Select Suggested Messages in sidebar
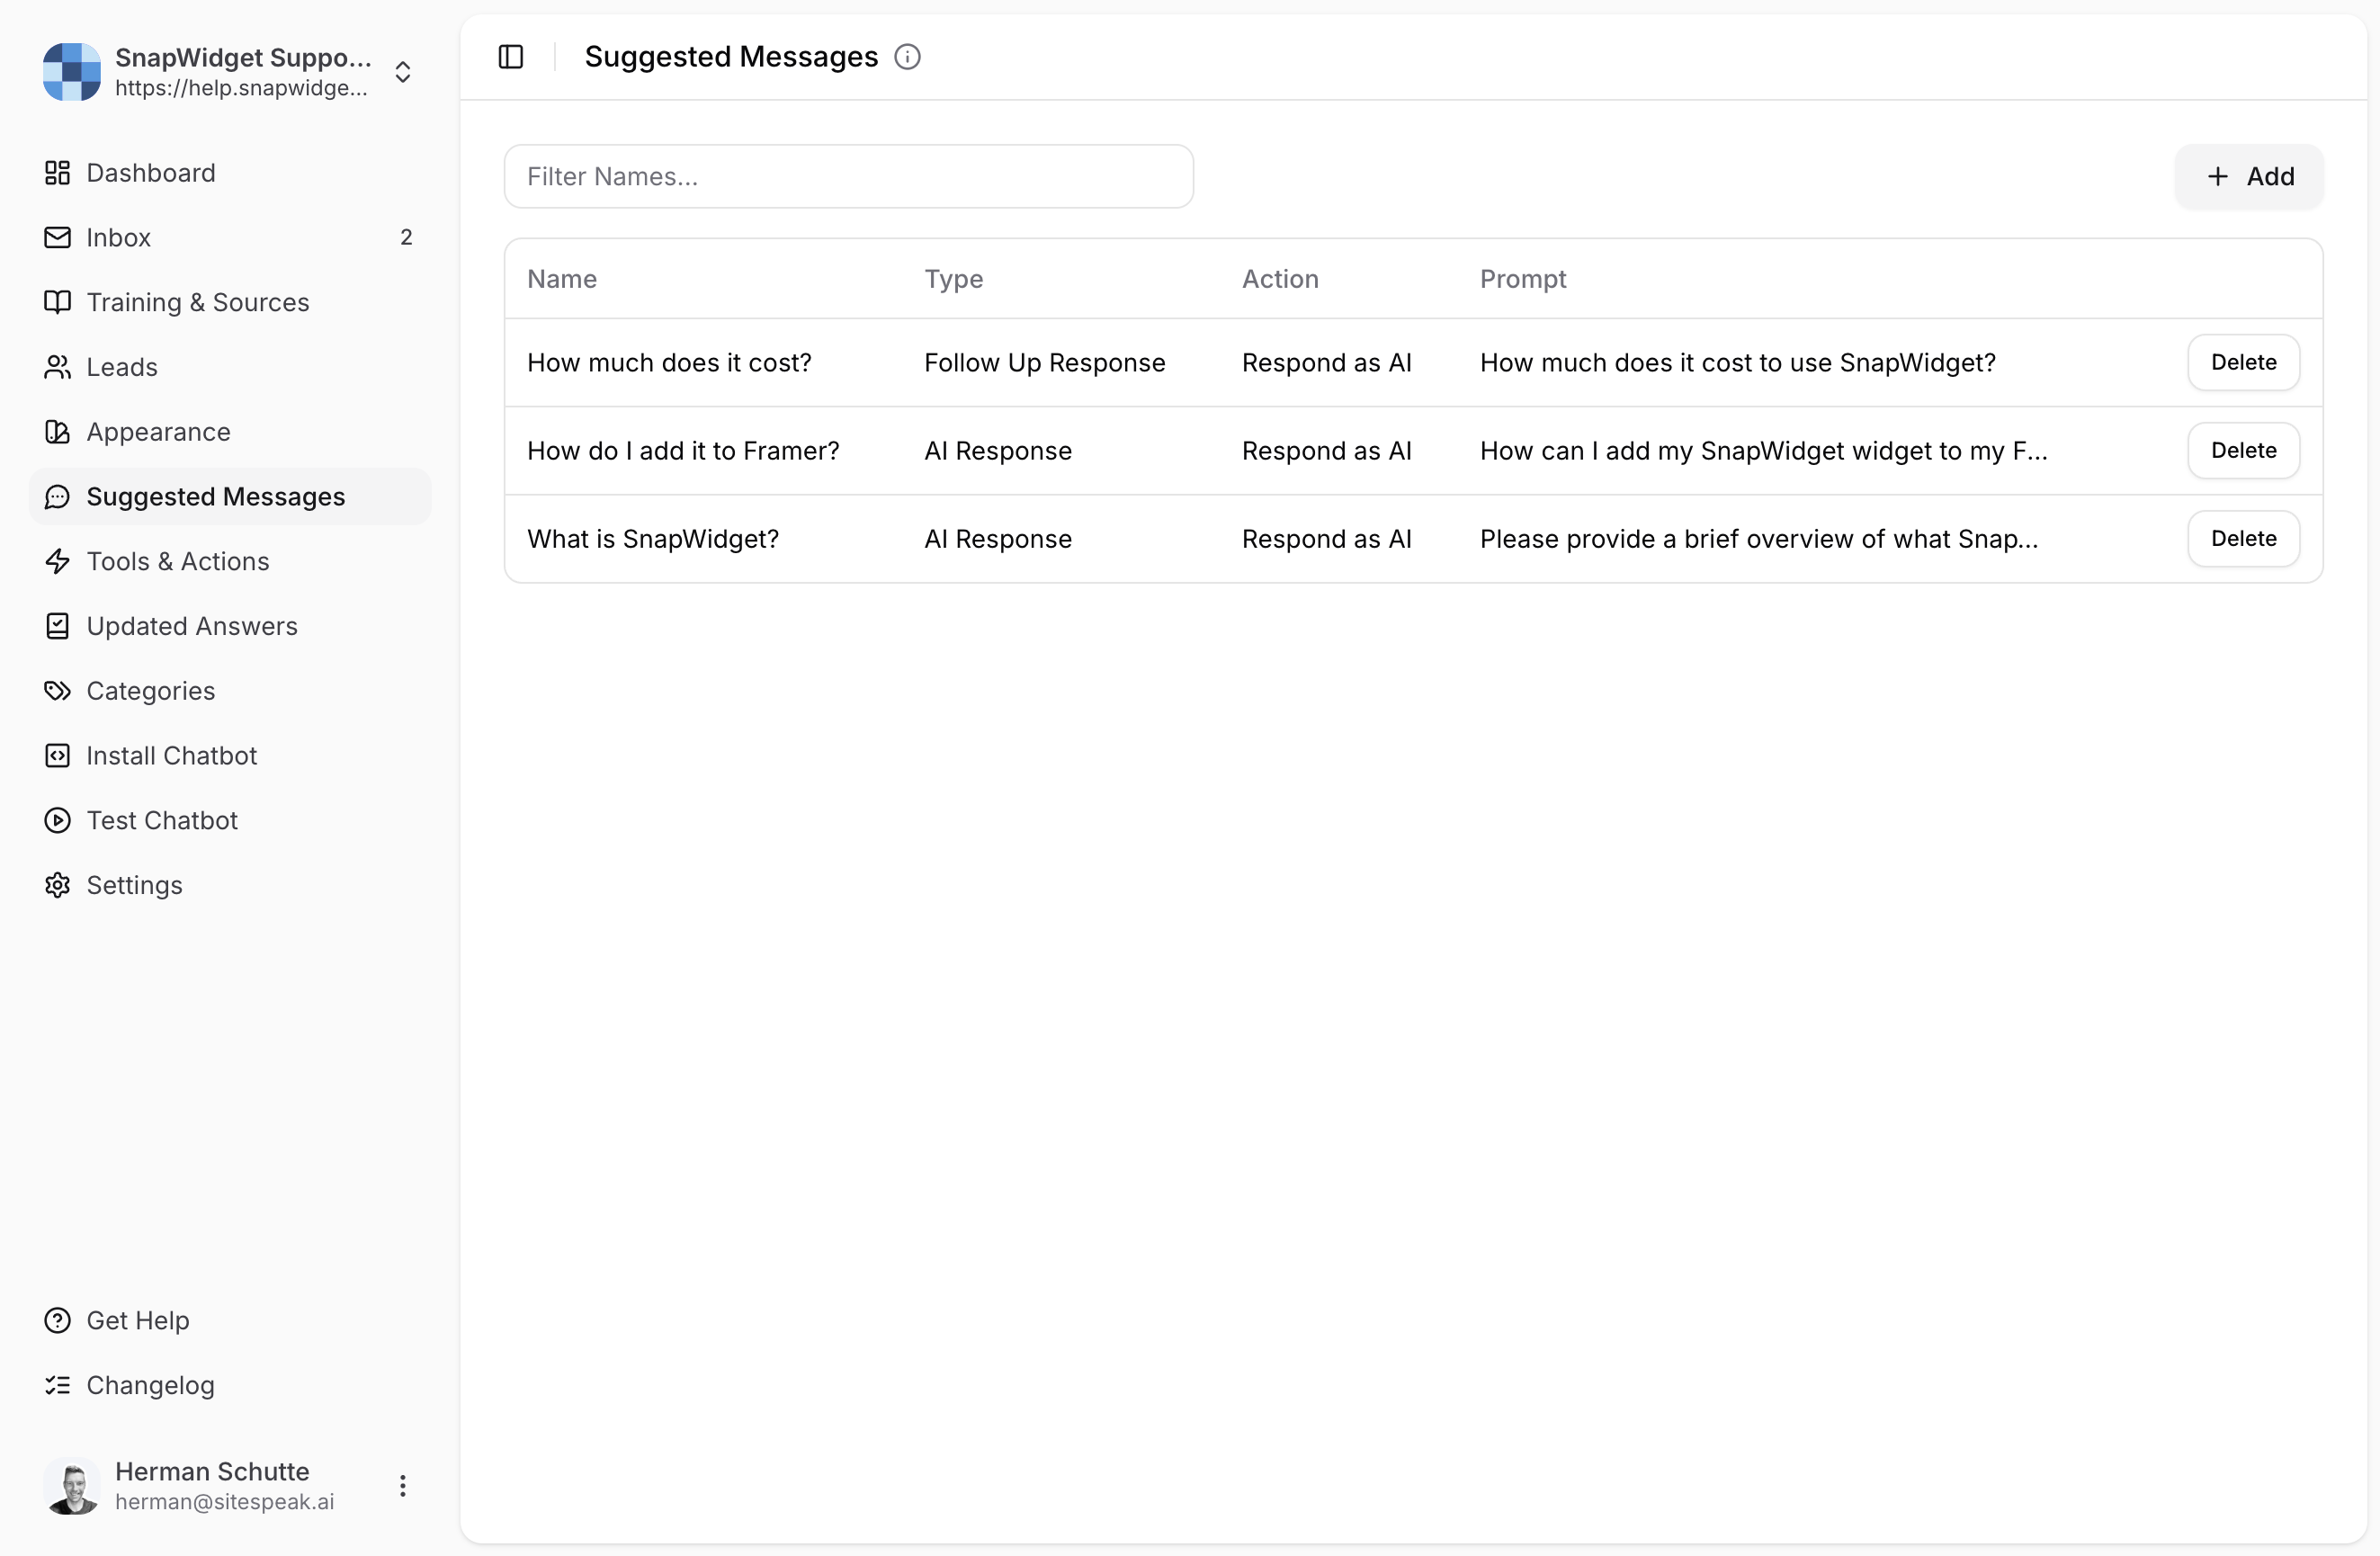Image resolution: width=2380 pixels, height=1556 pixels. click(230, 497)
